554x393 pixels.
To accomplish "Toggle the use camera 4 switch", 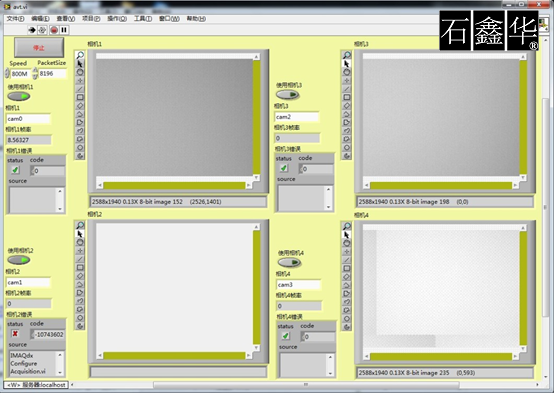I will [289, 262].
